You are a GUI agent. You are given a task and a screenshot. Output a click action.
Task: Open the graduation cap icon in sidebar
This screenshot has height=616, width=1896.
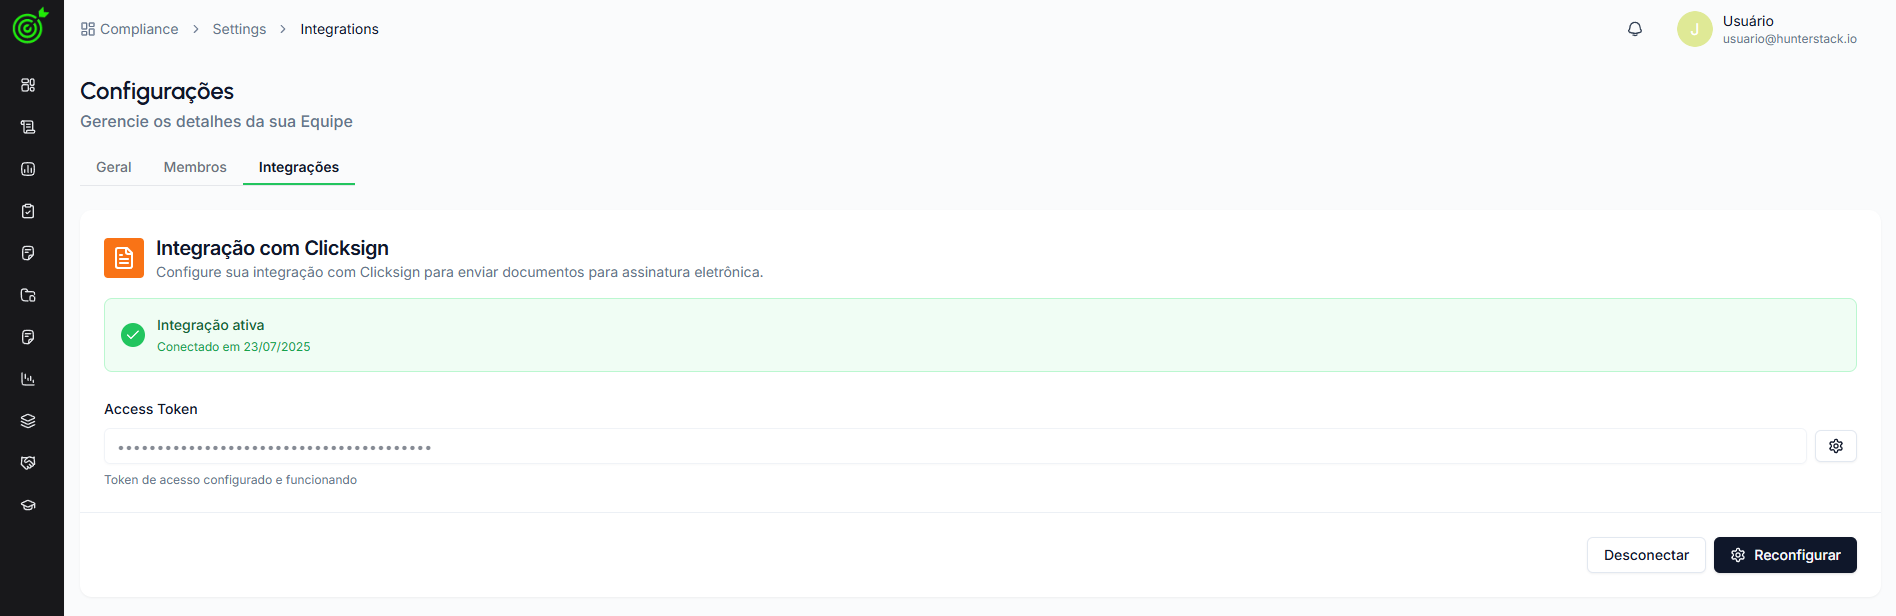[x=28, y=505]
